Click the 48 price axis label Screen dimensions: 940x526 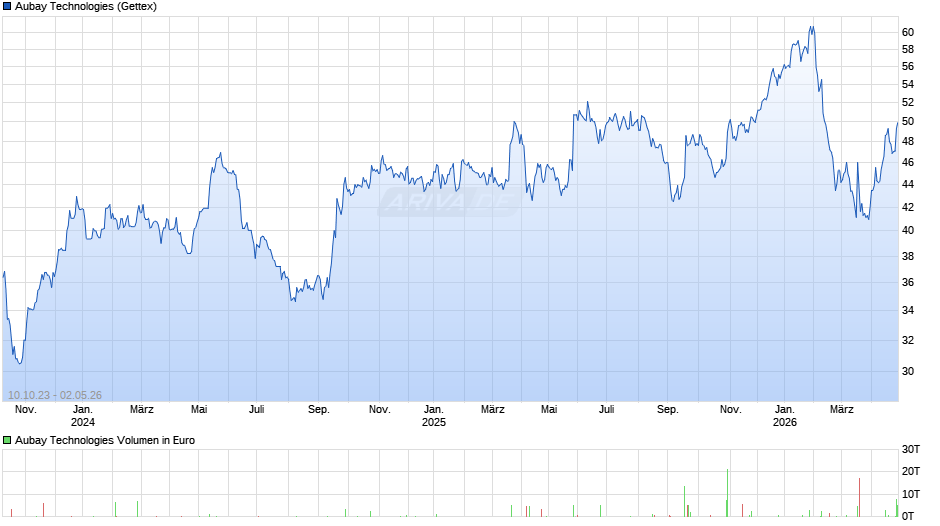[x=908, y=142]
